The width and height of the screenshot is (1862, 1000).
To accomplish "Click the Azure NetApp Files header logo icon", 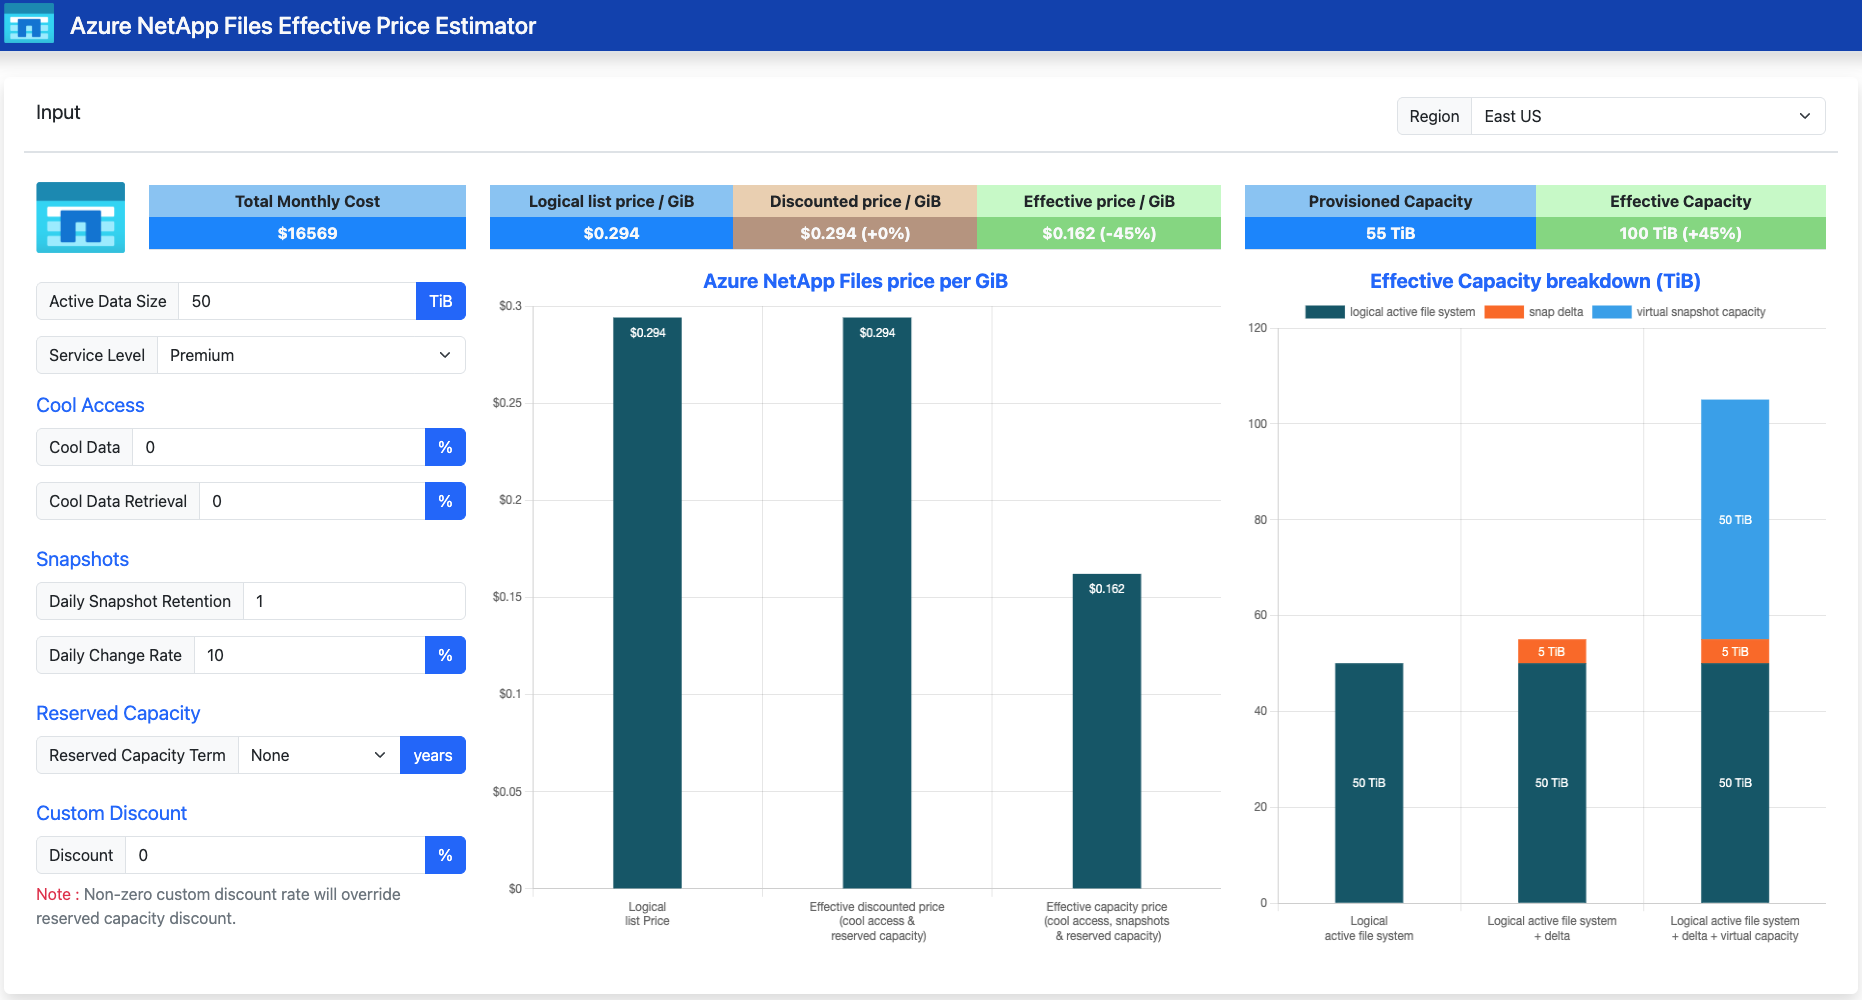I will tap(29, 25).
